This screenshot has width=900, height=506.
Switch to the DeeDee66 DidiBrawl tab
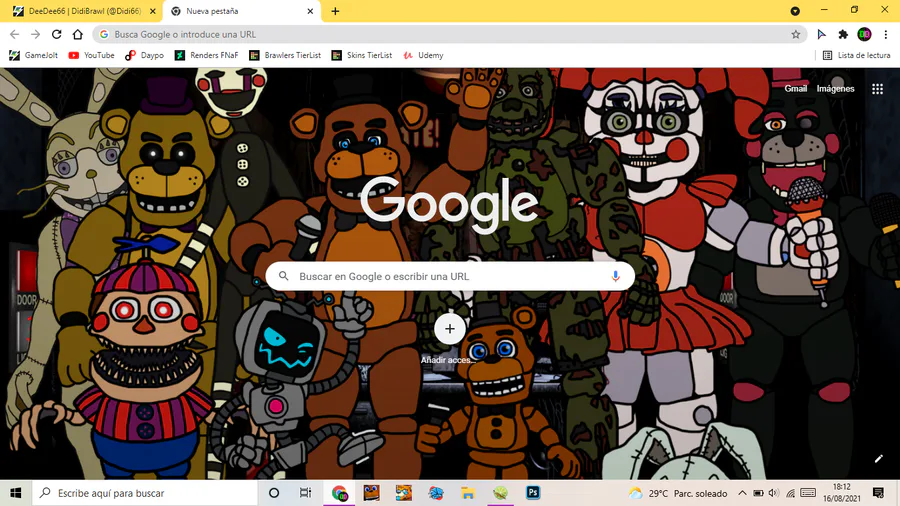tap(85, 11)
